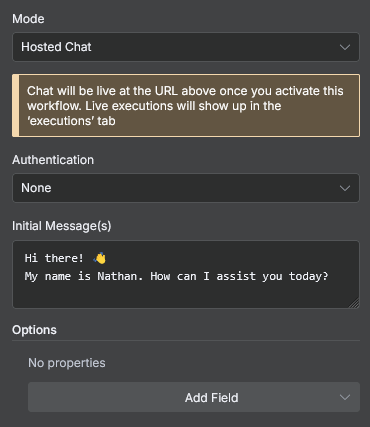
Task: Click the resize handle of the message textarea
Action: (x=355, y=303)
